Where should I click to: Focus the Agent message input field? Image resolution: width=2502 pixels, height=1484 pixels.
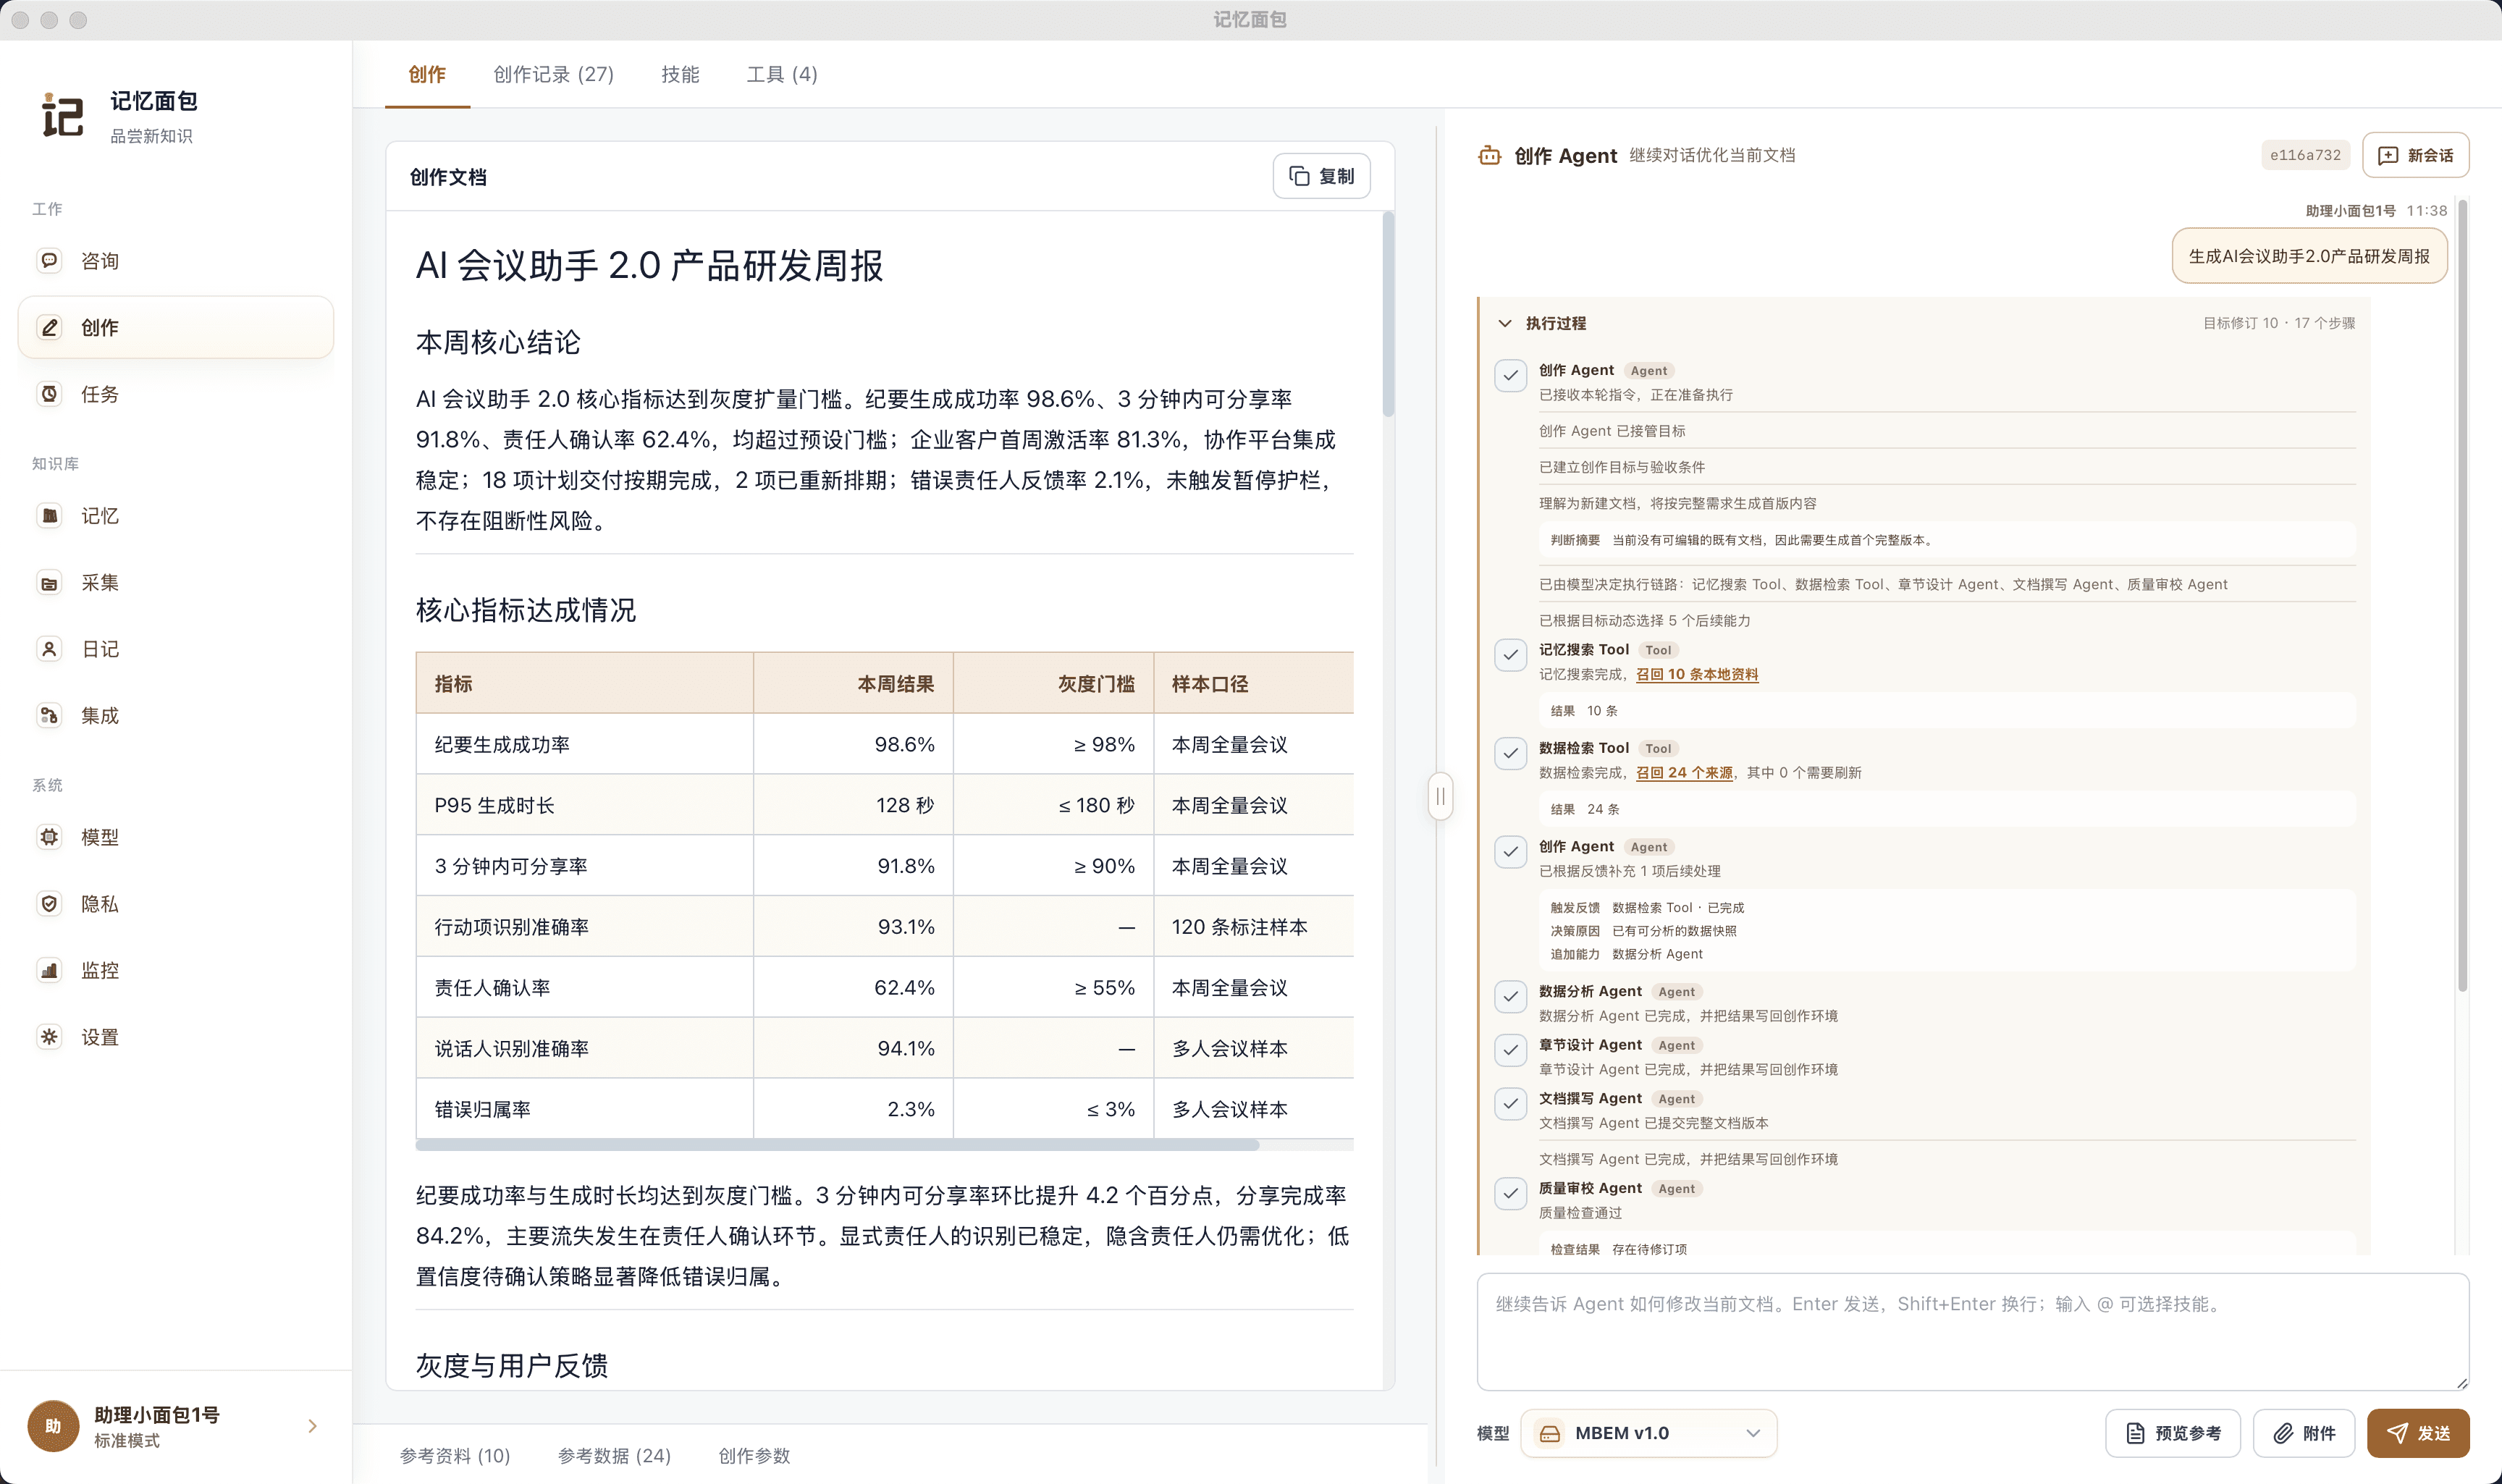click(x=1972, y=1331)
